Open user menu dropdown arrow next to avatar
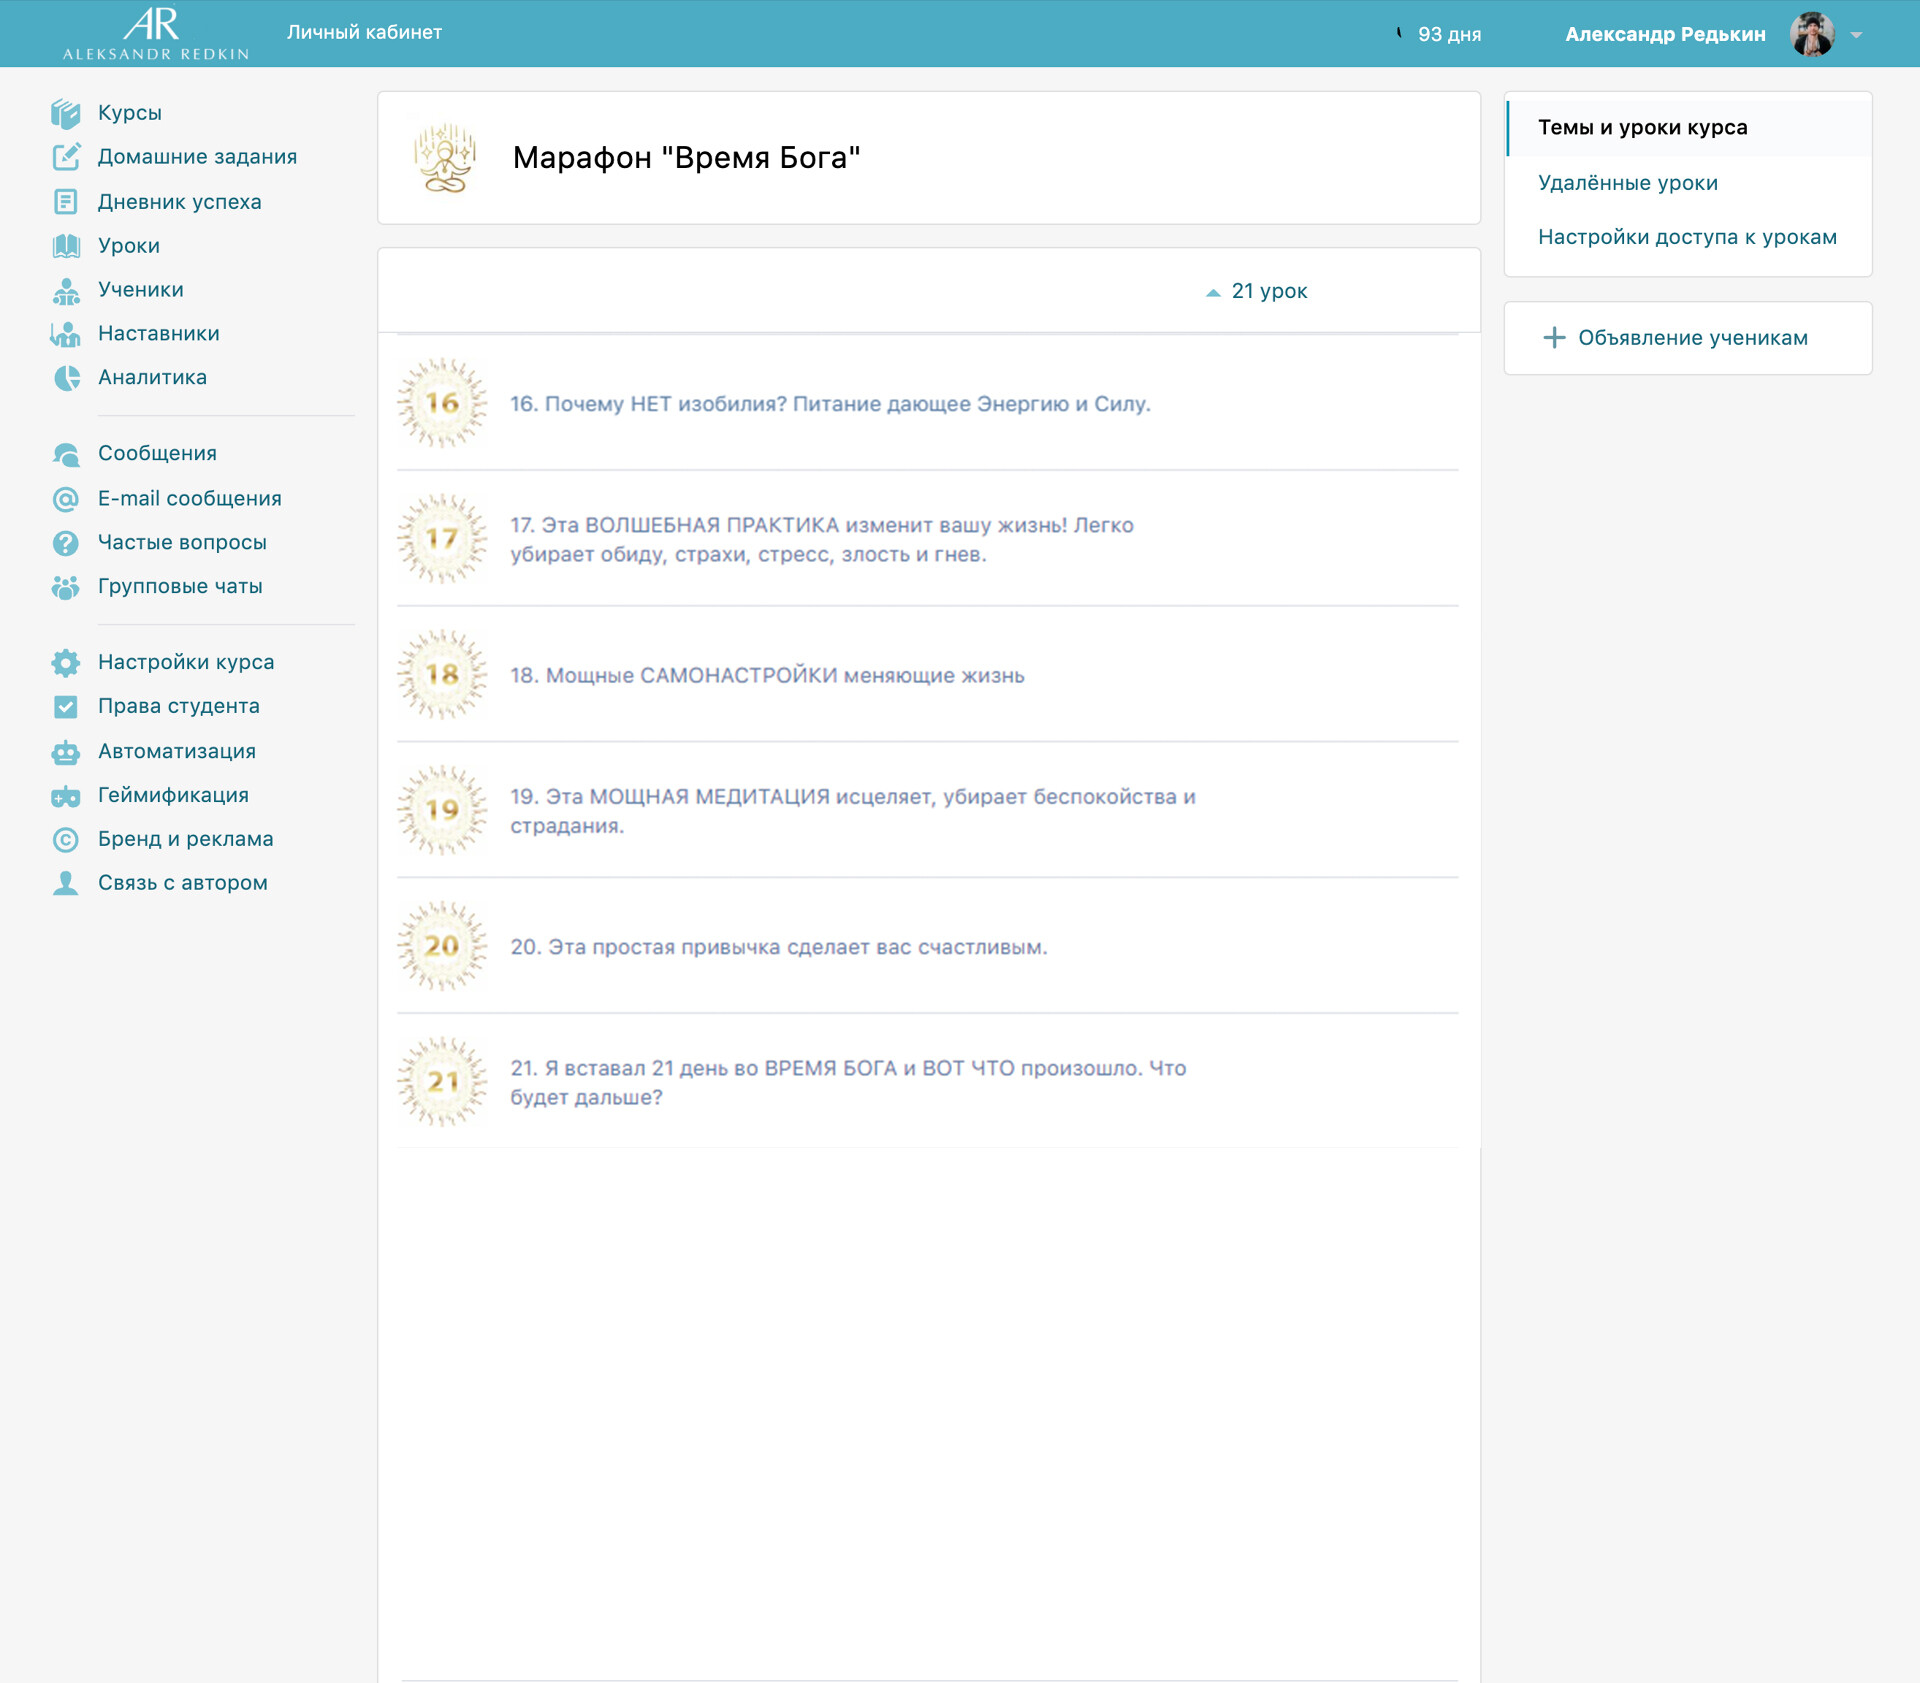Screen dimensions: 1920x1683 [1856, 35]
